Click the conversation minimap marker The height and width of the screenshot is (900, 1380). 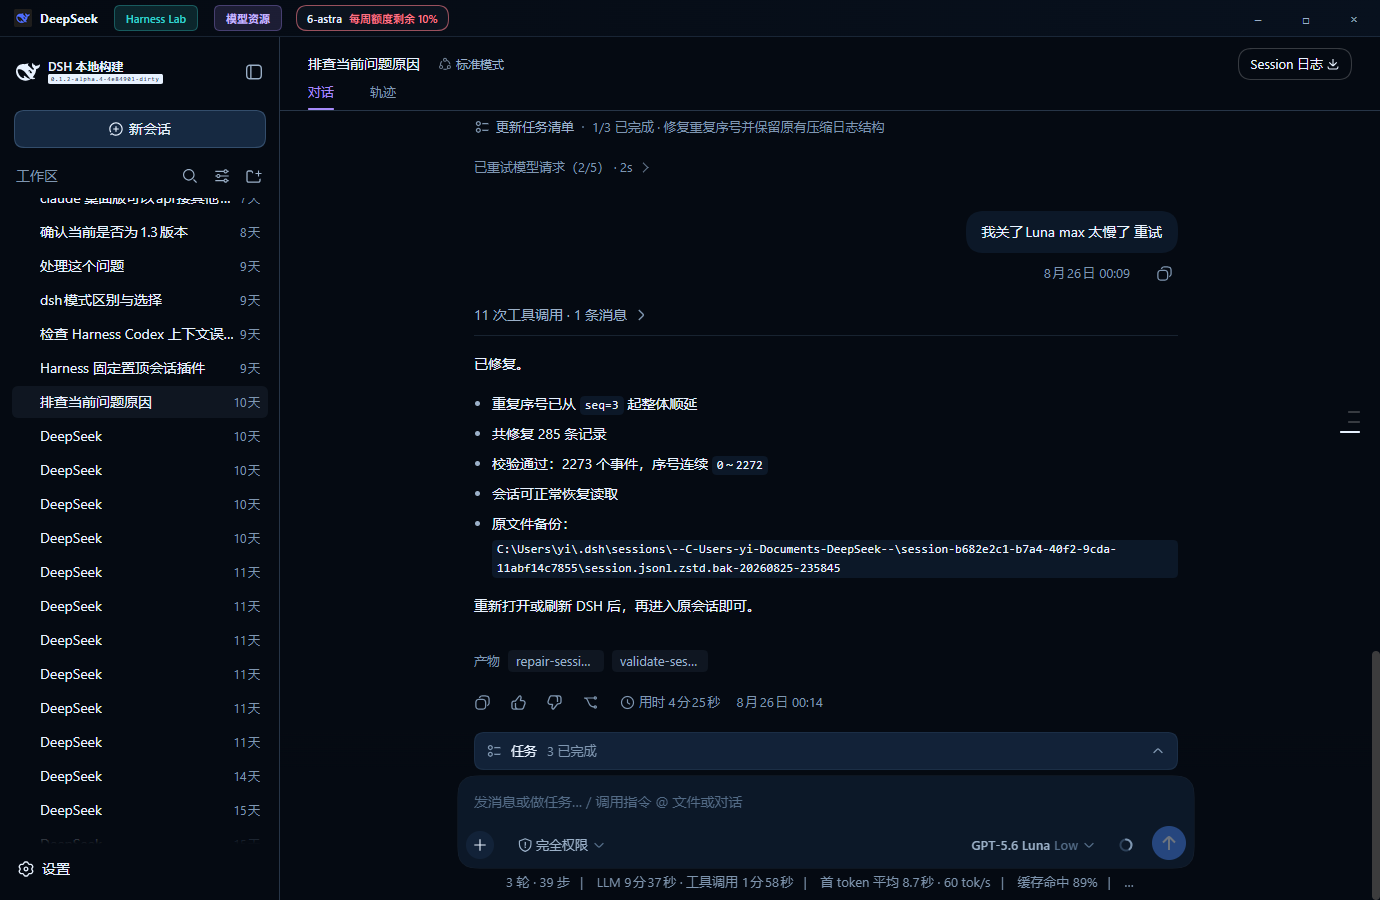(x=1350, y=422)
